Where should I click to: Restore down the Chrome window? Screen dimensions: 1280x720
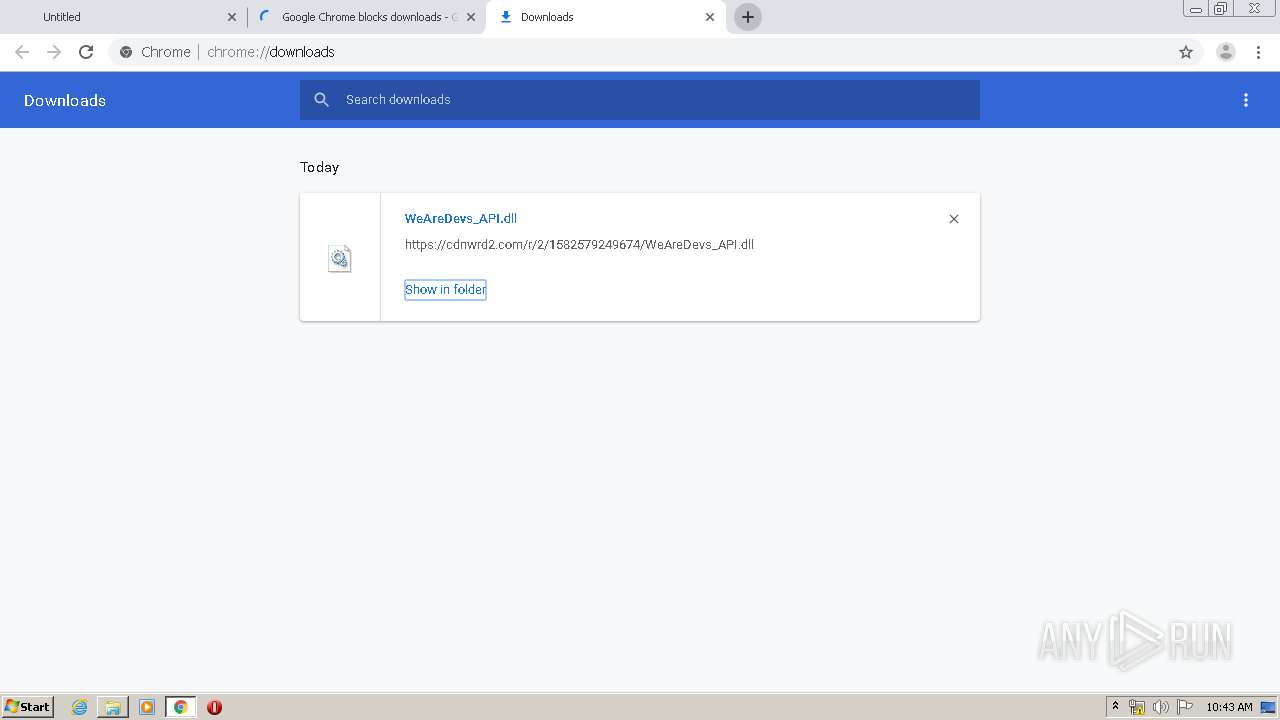1221,9
